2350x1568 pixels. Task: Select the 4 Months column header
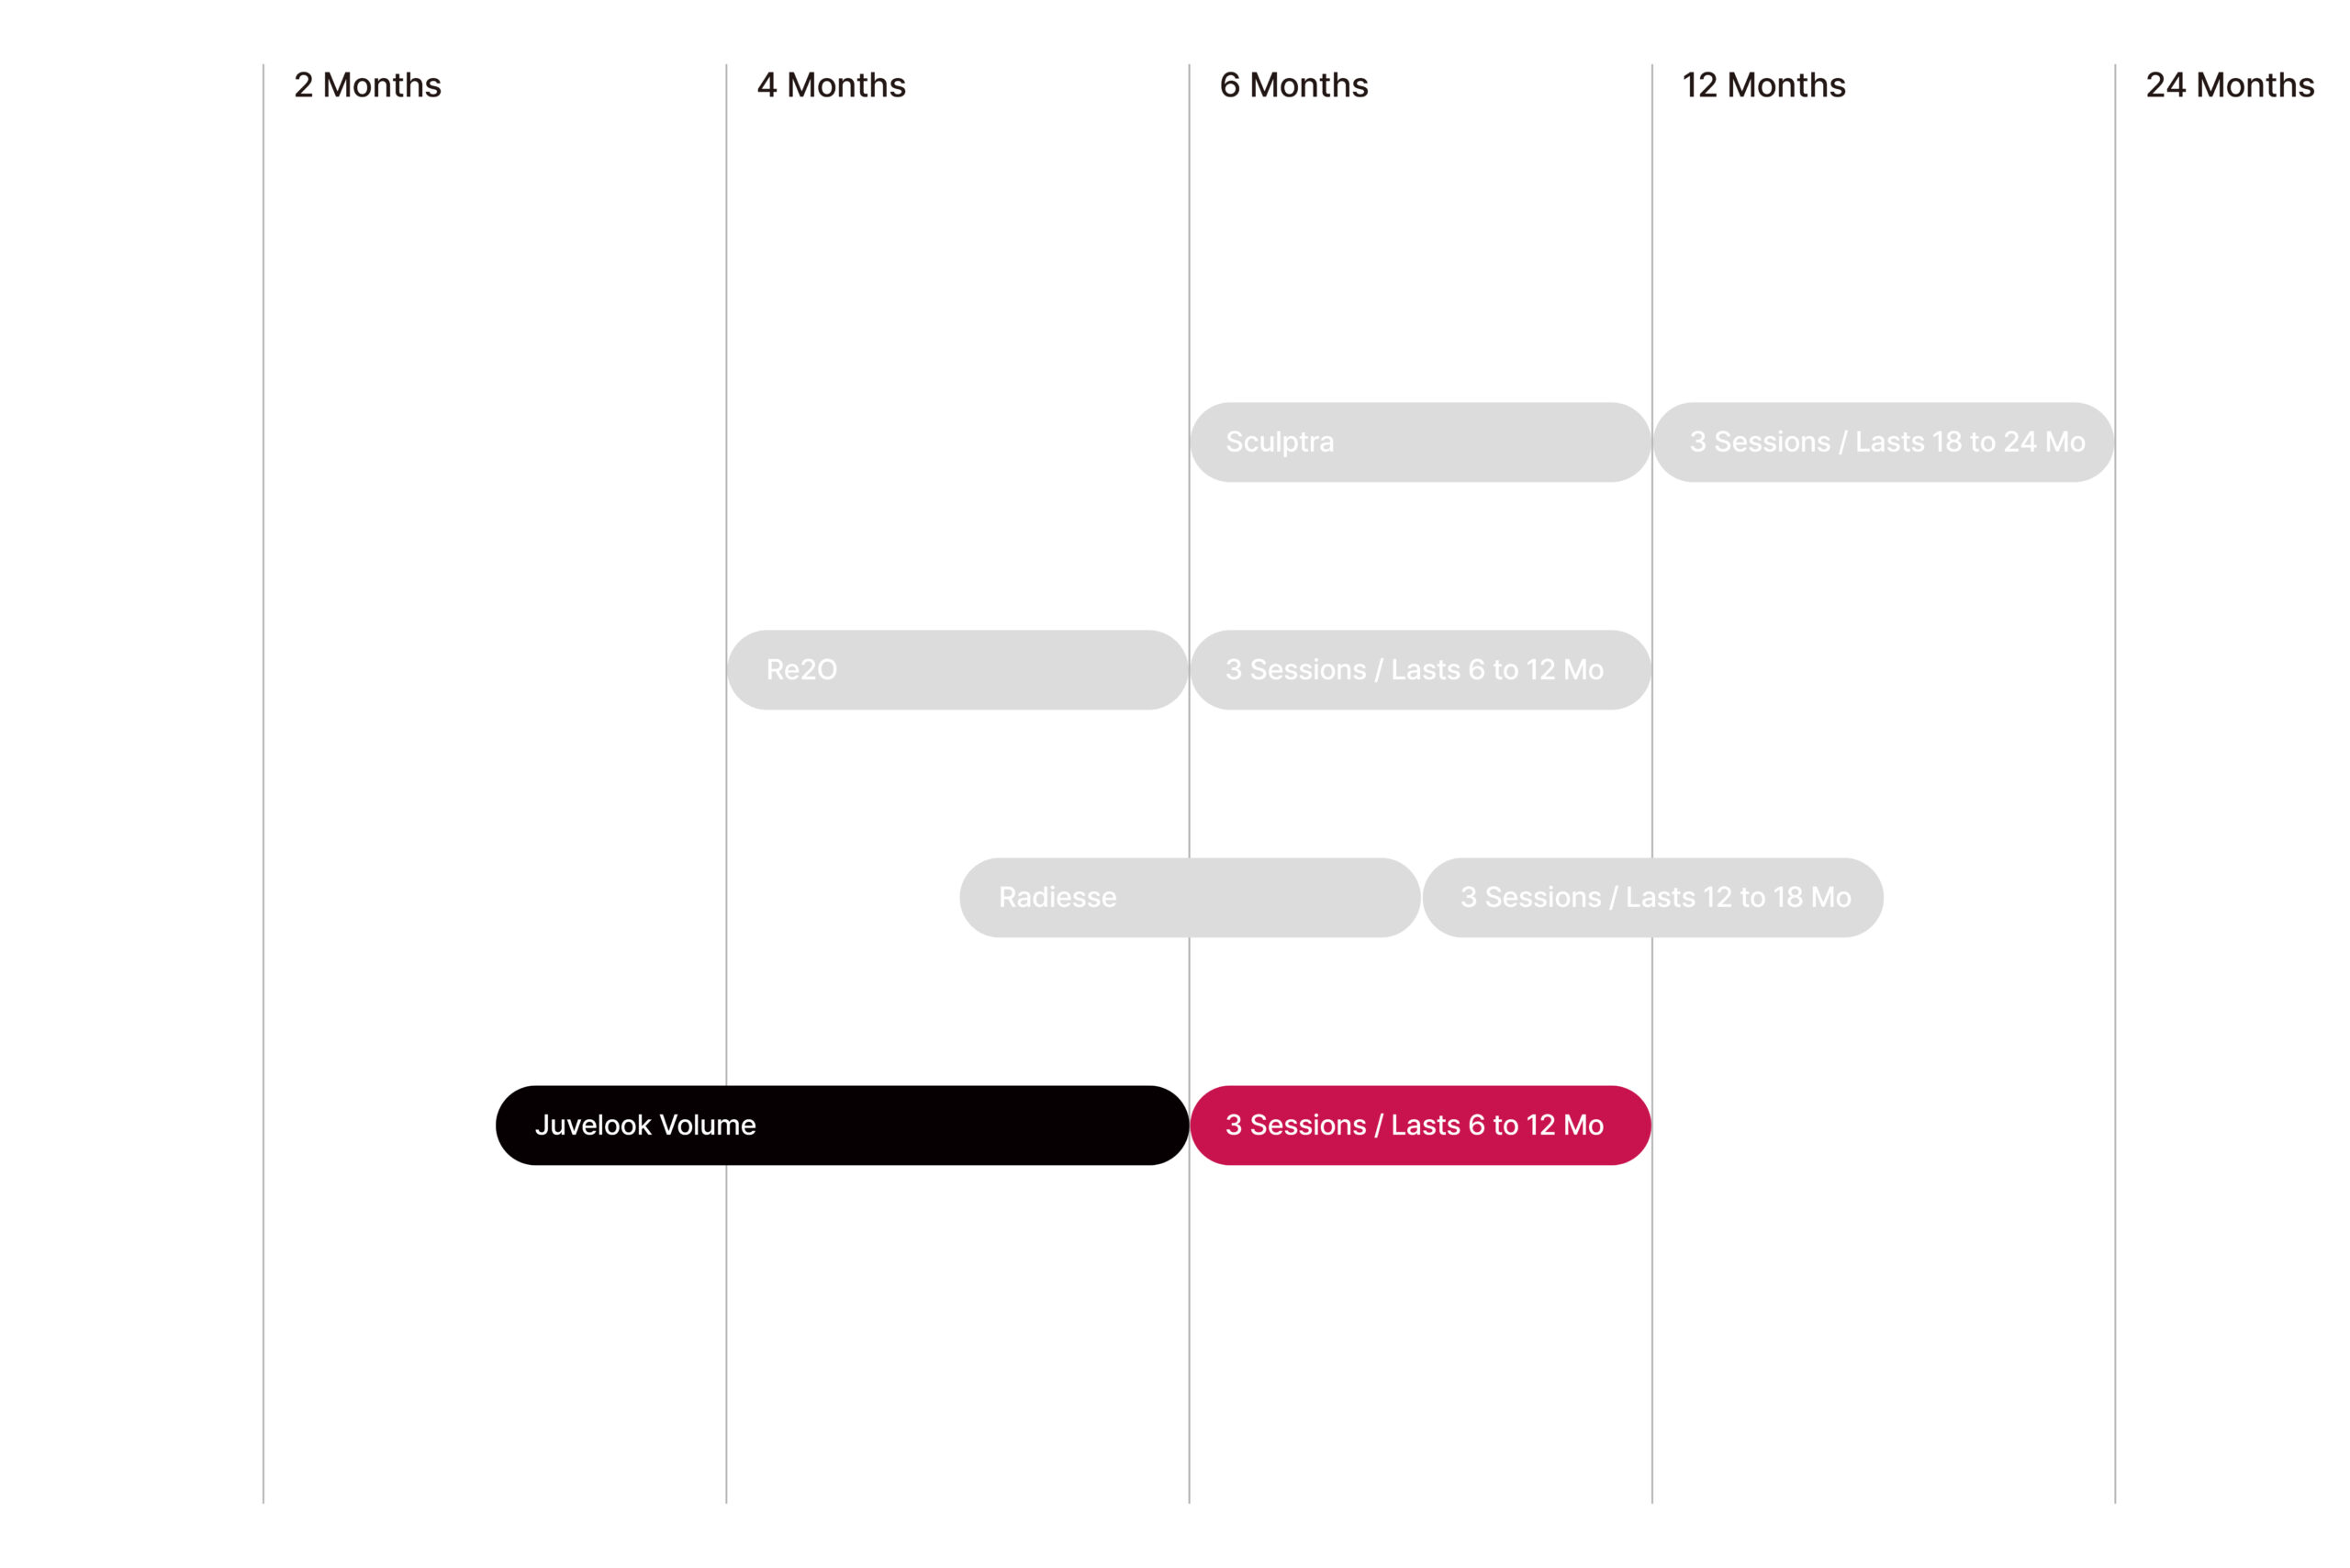831,85
